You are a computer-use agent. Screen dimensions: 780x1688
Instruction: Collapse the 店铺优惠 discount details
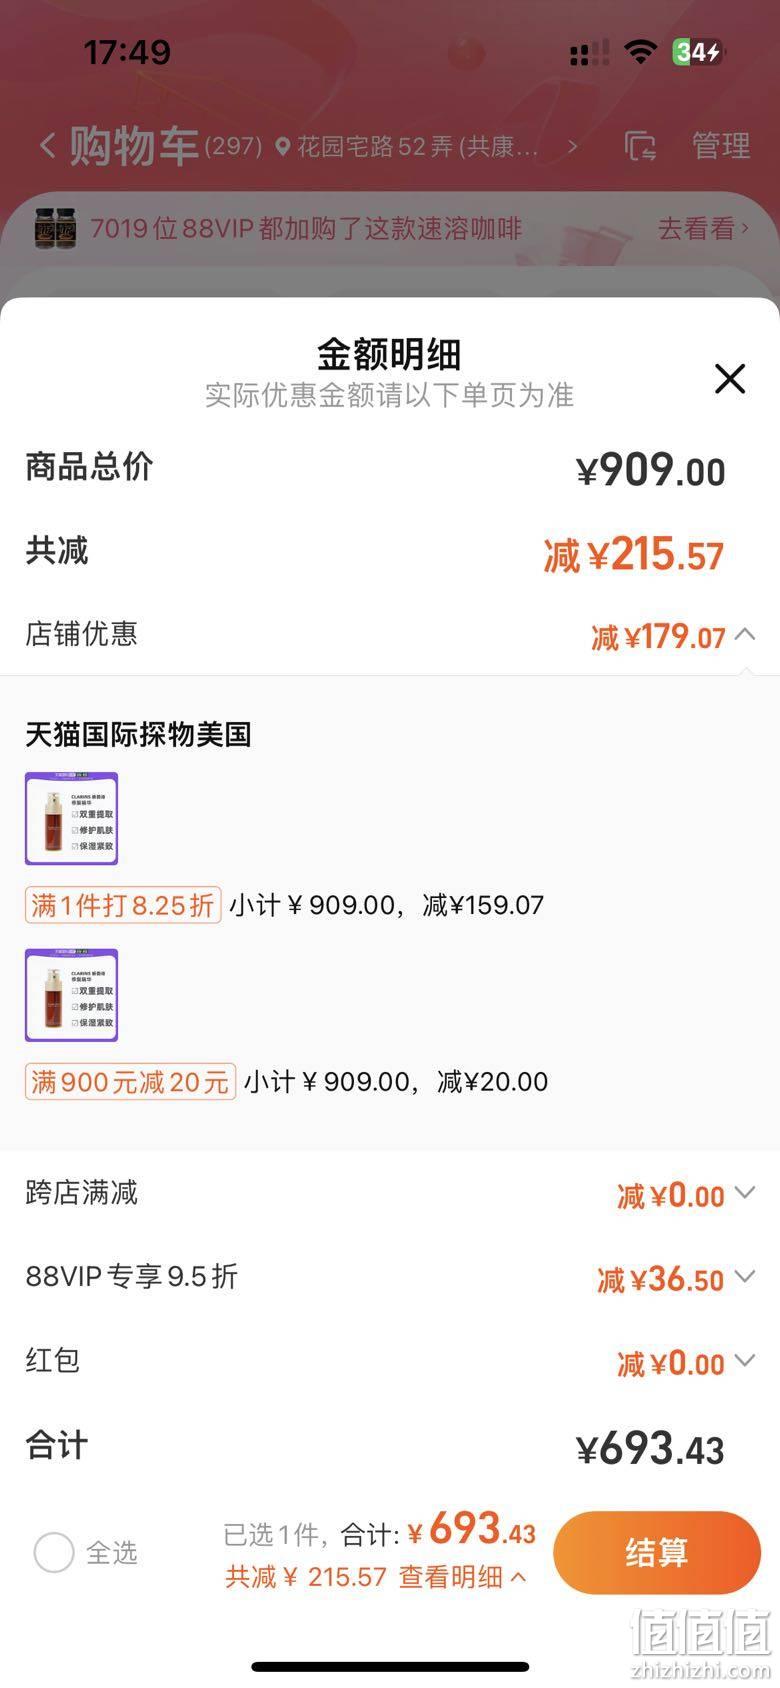click(745, 635)
